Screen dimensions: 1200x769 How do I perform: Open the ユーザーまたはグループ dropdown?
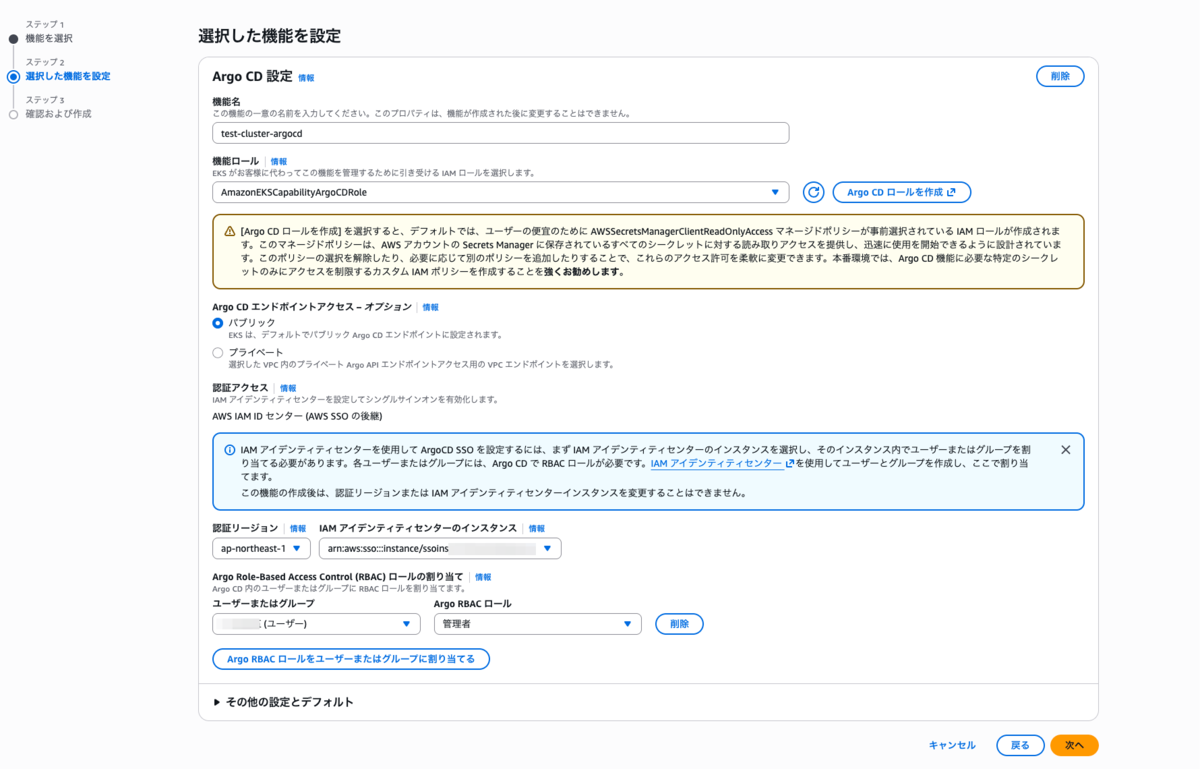click(316, 623)
